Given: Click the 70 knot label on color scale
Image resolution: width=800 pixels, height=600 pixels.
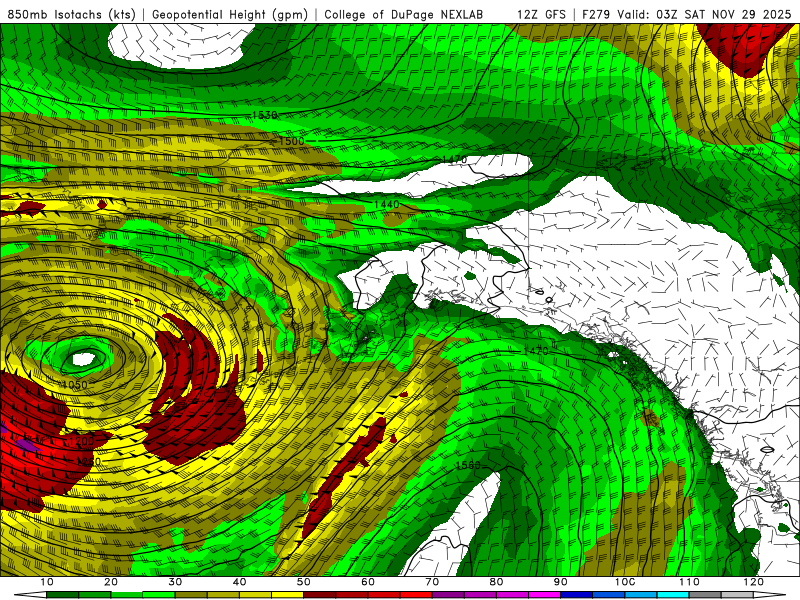Looking at the screenshot, I should [x=432, y=582].
